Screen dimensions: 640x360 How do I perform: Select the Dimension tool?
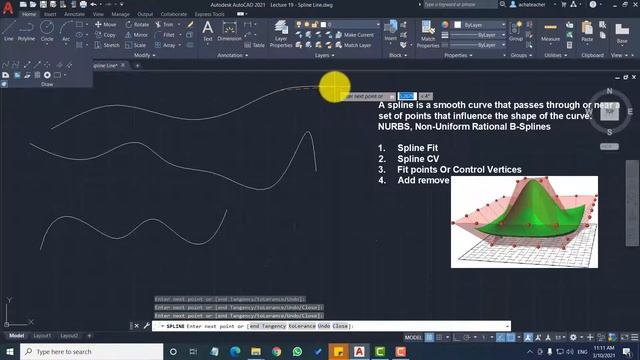point(229,31)
